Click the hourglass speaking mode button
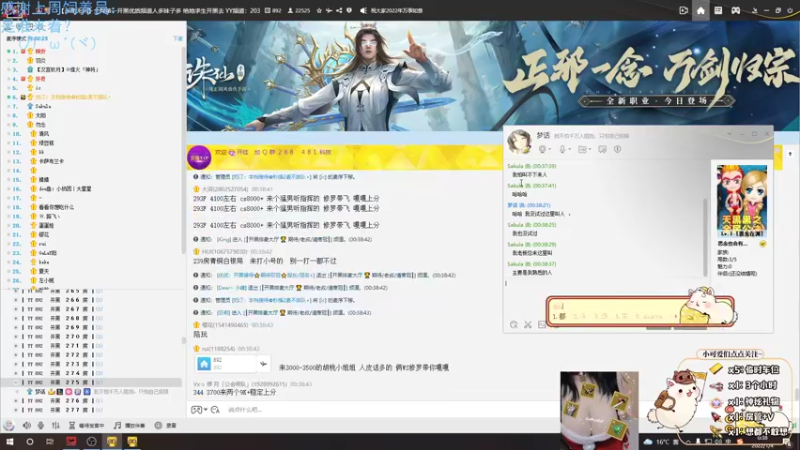This screenshot has height=450, width=800. pyautogui.click(x=86, y=425)
